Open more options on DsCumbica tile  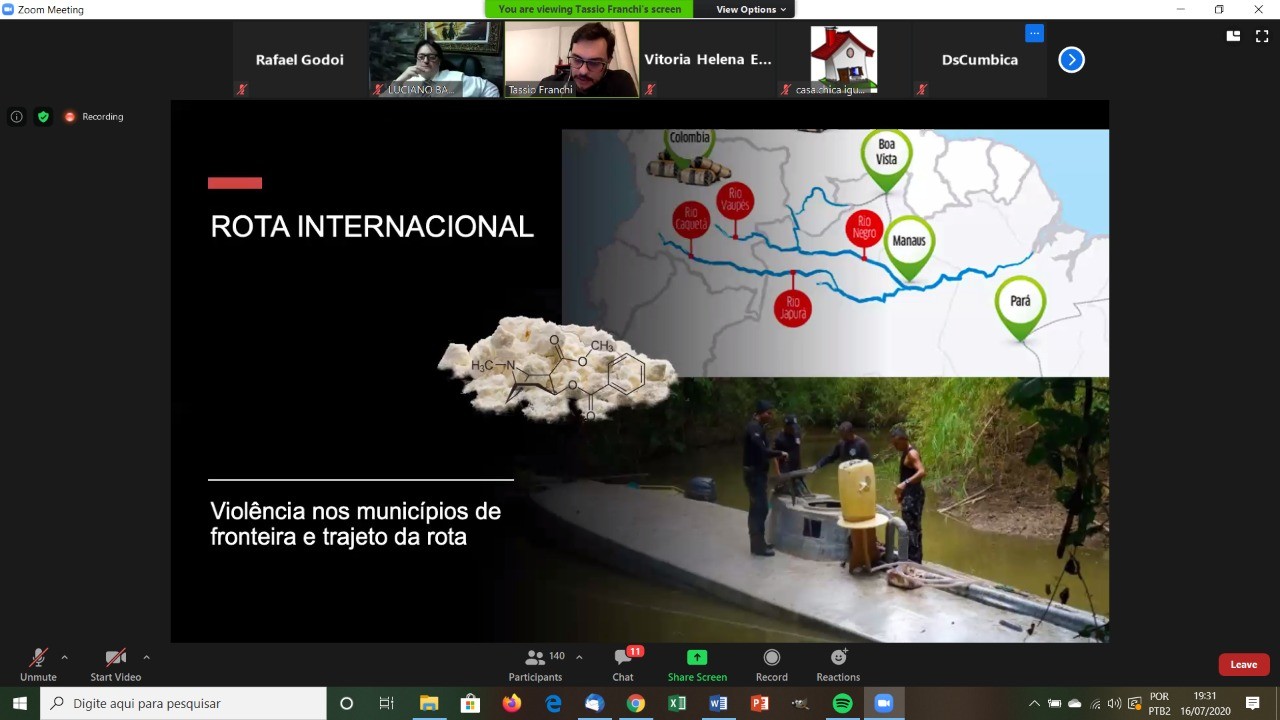click(1034, 34)
